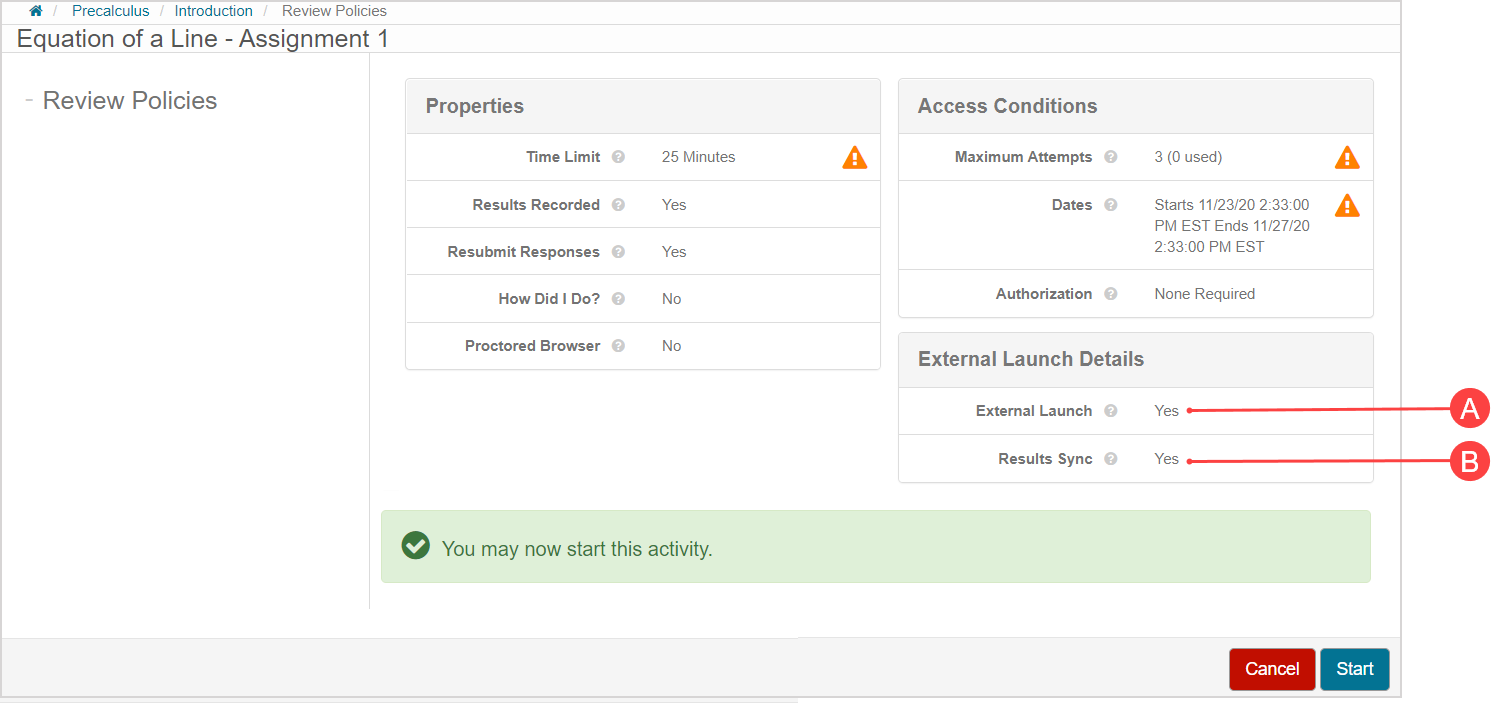Open the Precalculus breadcrumb link
1491x703 pixels.
(x=110, y=10)
